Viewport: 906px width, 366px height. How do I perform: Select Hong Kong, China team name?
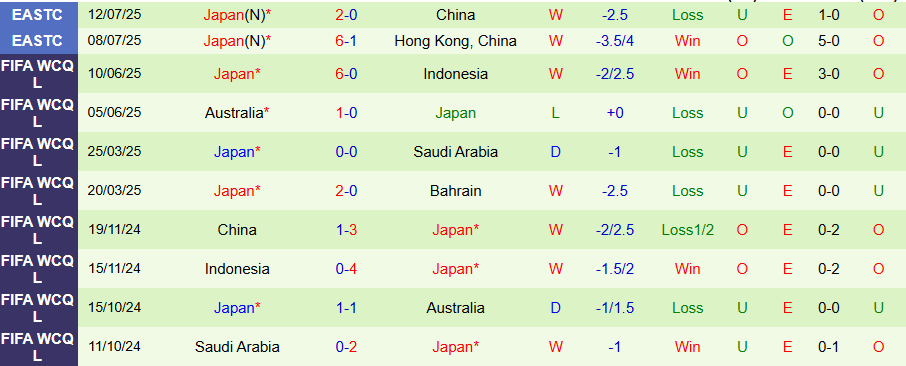455,41
